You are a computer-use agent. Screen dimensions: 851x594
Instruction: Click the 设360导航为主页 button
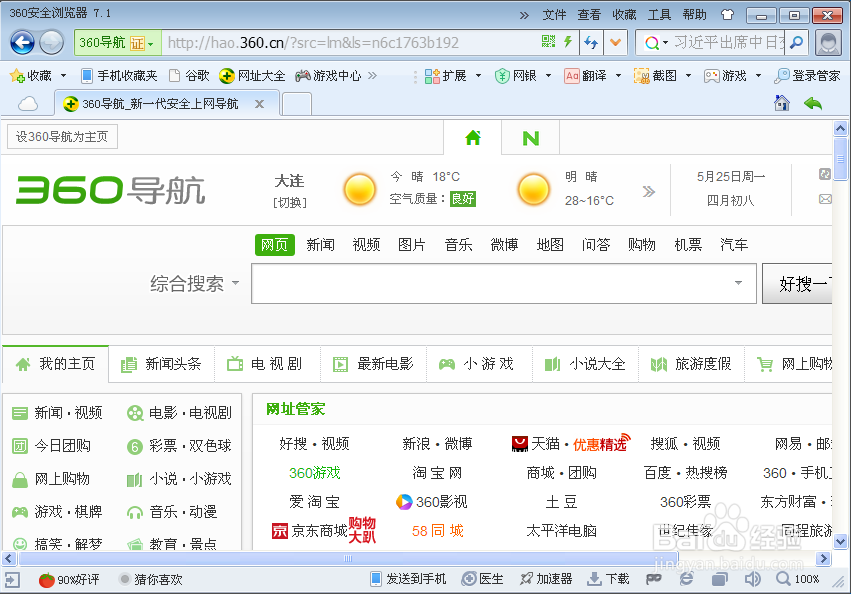tap(62, 137)
